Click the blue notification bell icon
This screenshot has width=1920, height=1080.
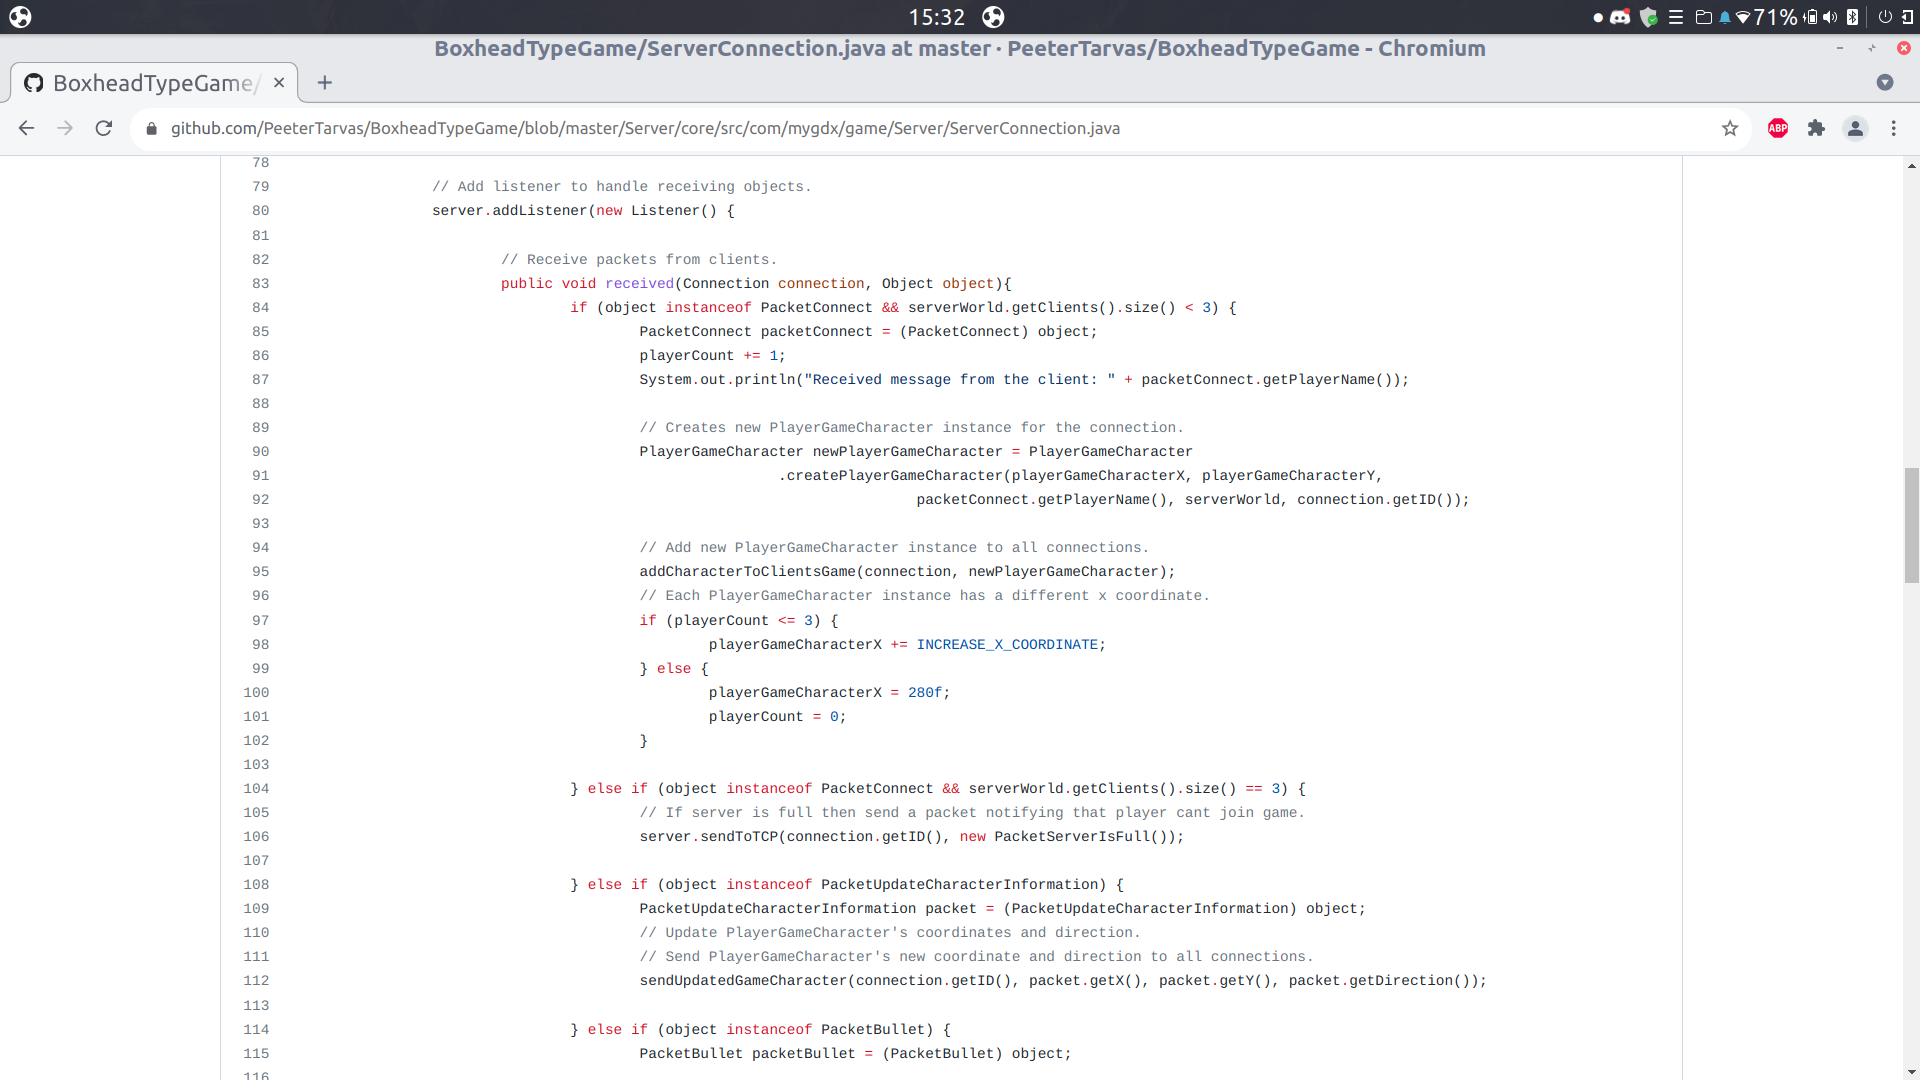tap(1725, 17)
